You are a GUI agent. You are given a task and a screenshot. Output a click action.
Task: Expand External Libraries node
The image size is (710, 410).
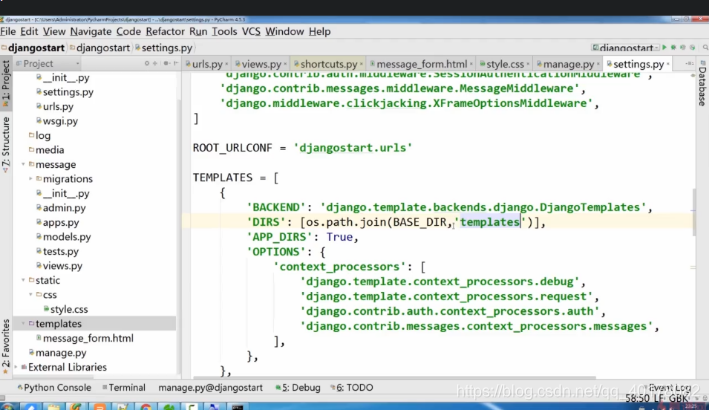tap(16, 367)
